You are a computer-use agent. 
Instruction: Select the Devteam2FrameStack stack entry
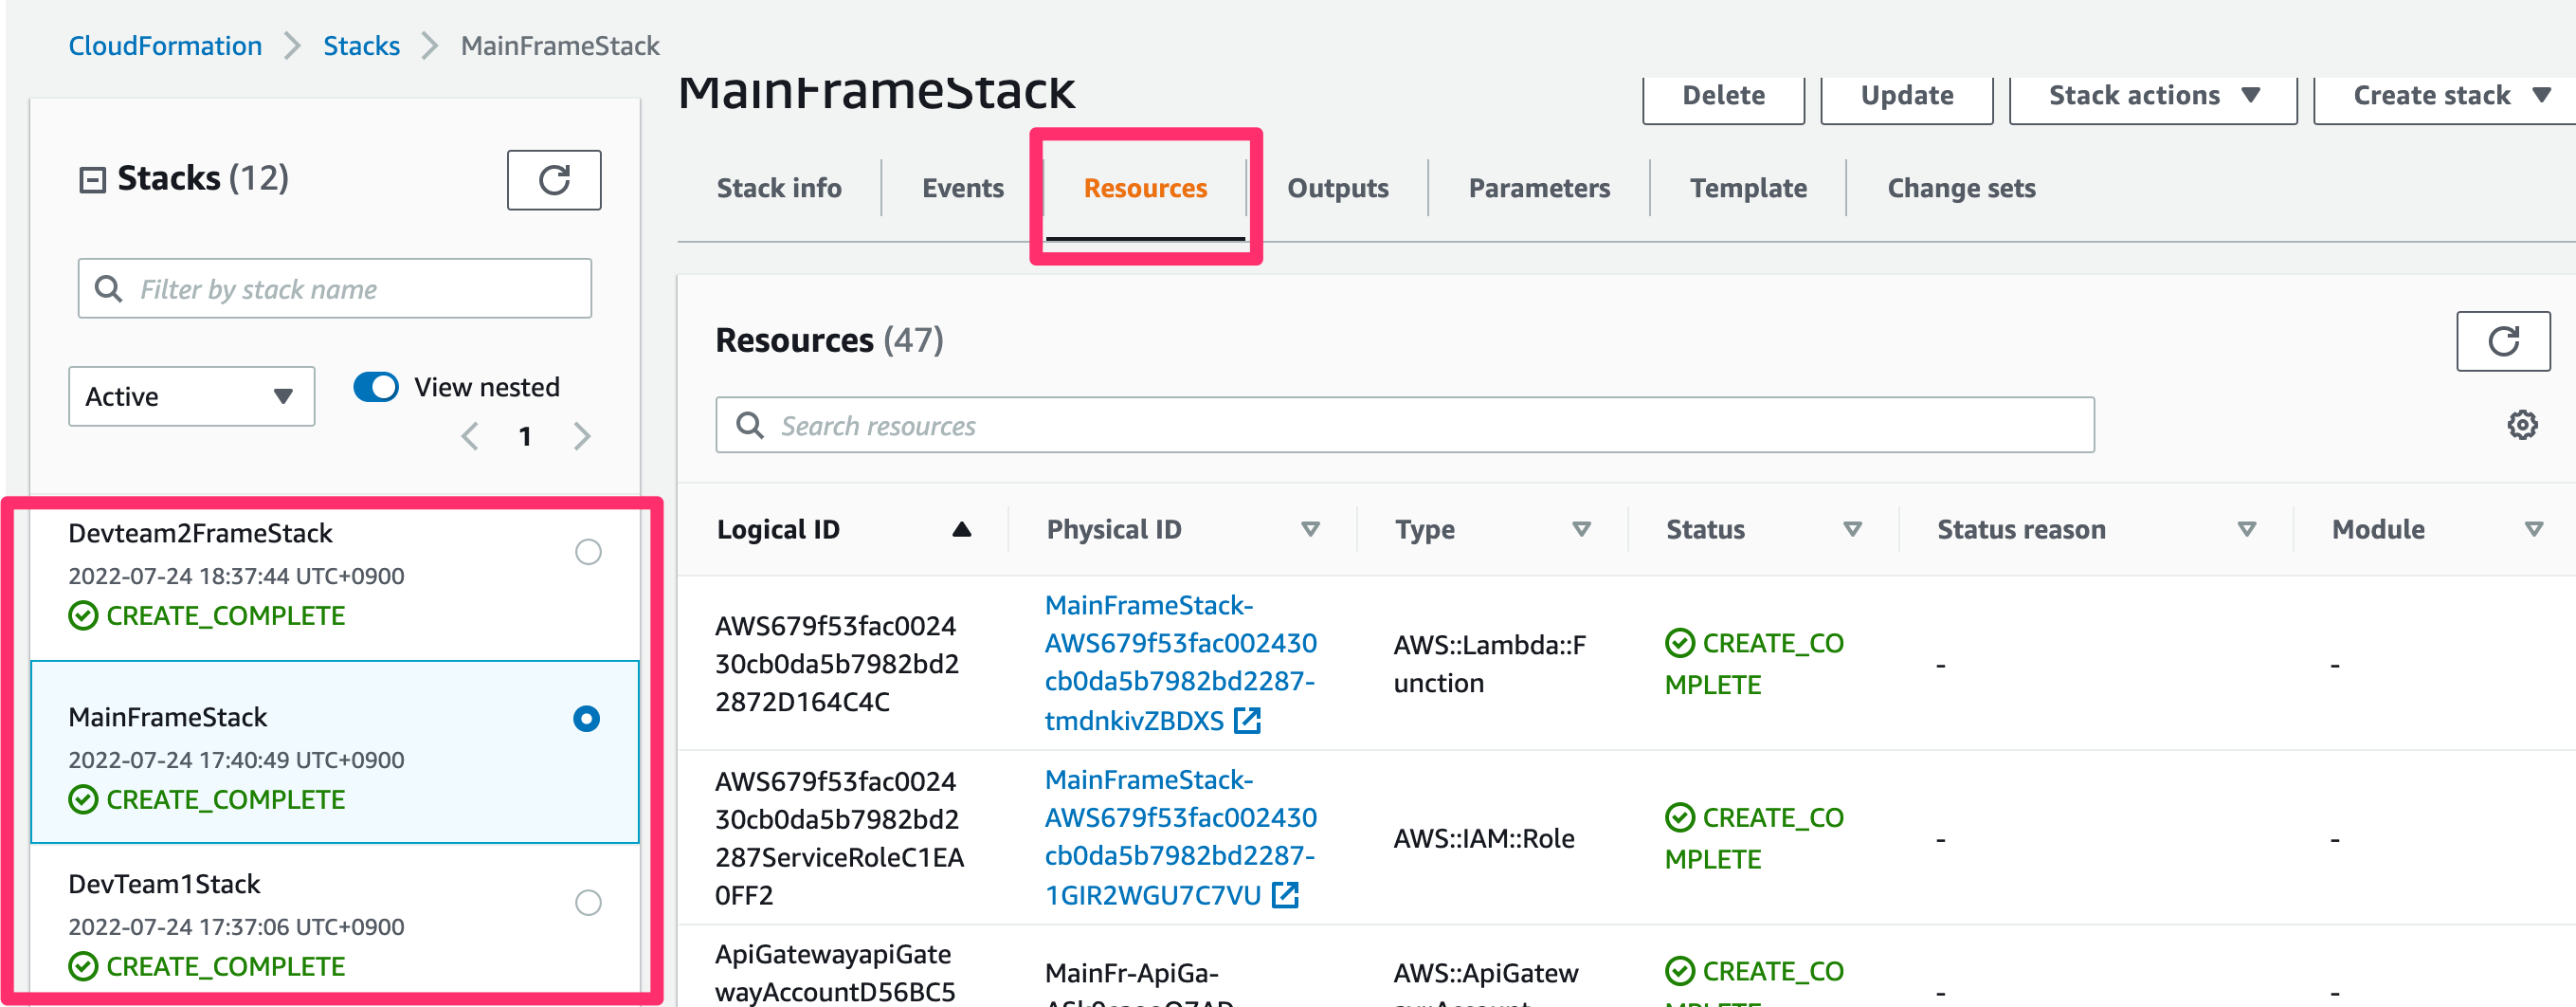335,578
